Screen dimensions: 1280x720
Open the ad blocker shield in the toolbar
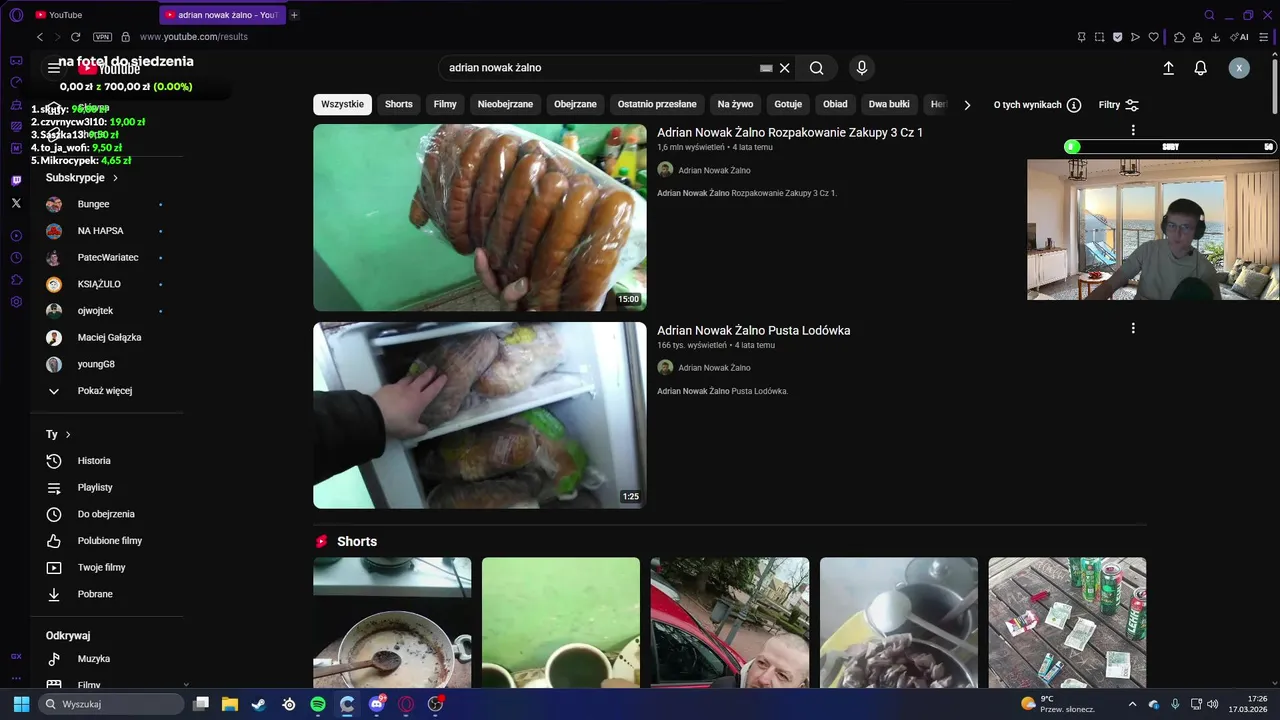1117,37
